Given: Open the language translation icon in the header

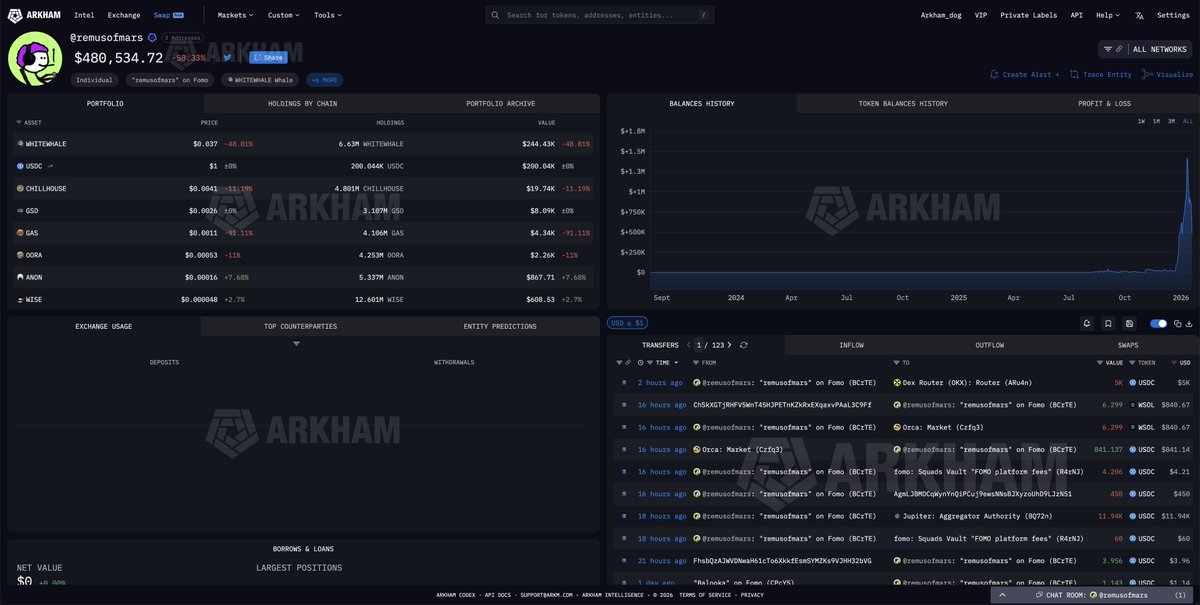Looking at the screenshot, I should tap(1139, 16).
